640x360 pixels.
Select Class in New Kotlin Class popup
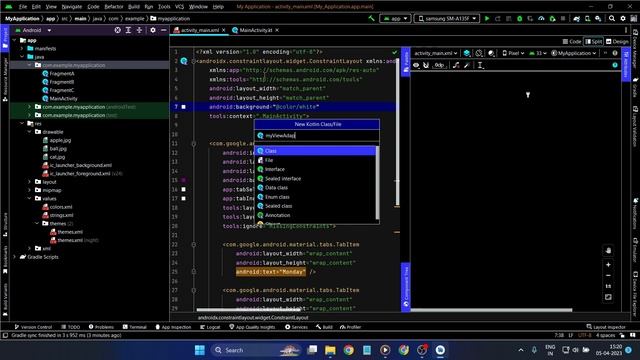(315, 151)
